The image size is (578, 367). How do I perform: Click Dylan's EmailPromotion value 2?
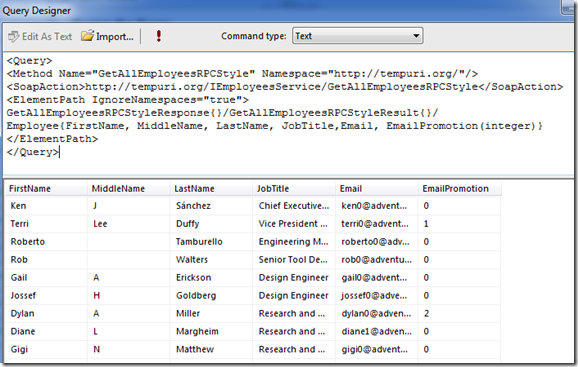(x=460, y=314)
